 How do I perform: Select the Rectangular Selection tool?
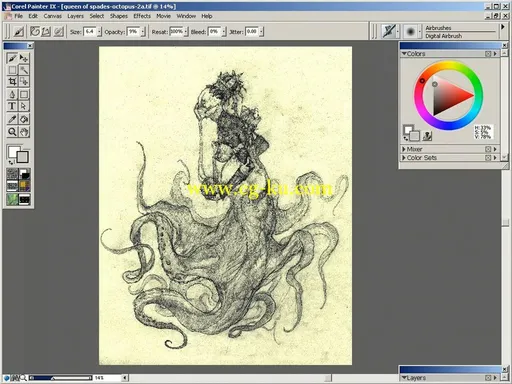(12, 70)
